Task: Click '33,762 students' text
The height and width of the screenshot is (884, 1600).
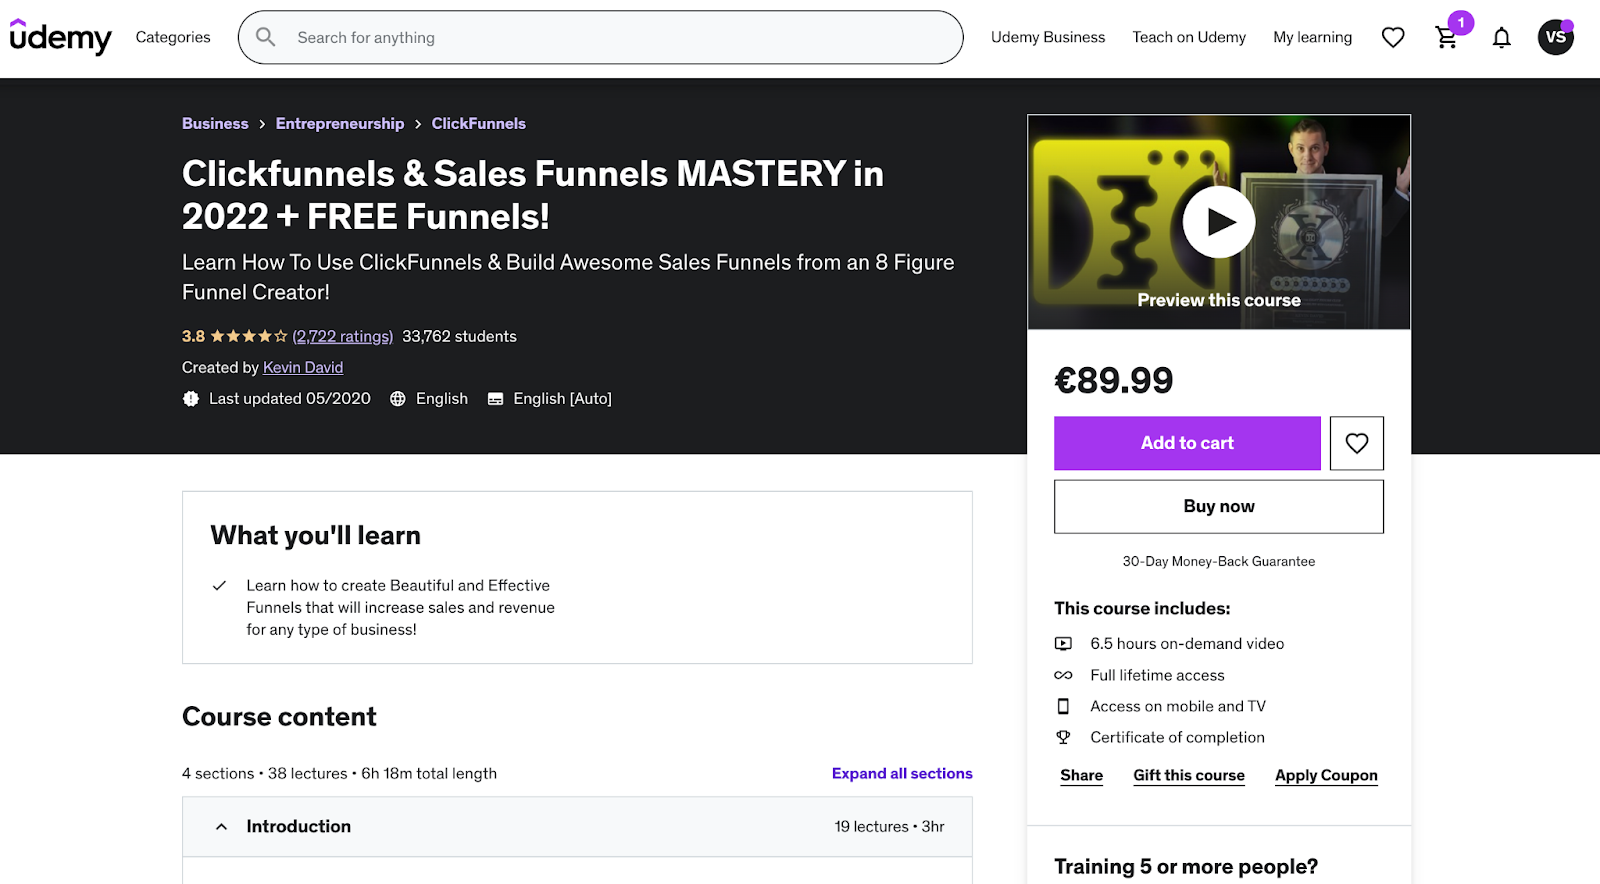Action: click(x=459, y=336)
